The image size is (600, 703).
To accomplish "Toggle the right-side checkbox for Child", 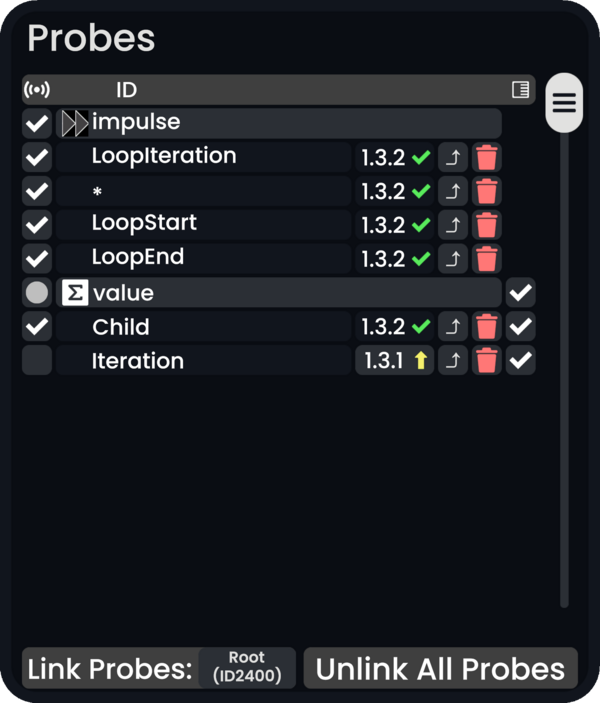I will [x=521, y=326].
